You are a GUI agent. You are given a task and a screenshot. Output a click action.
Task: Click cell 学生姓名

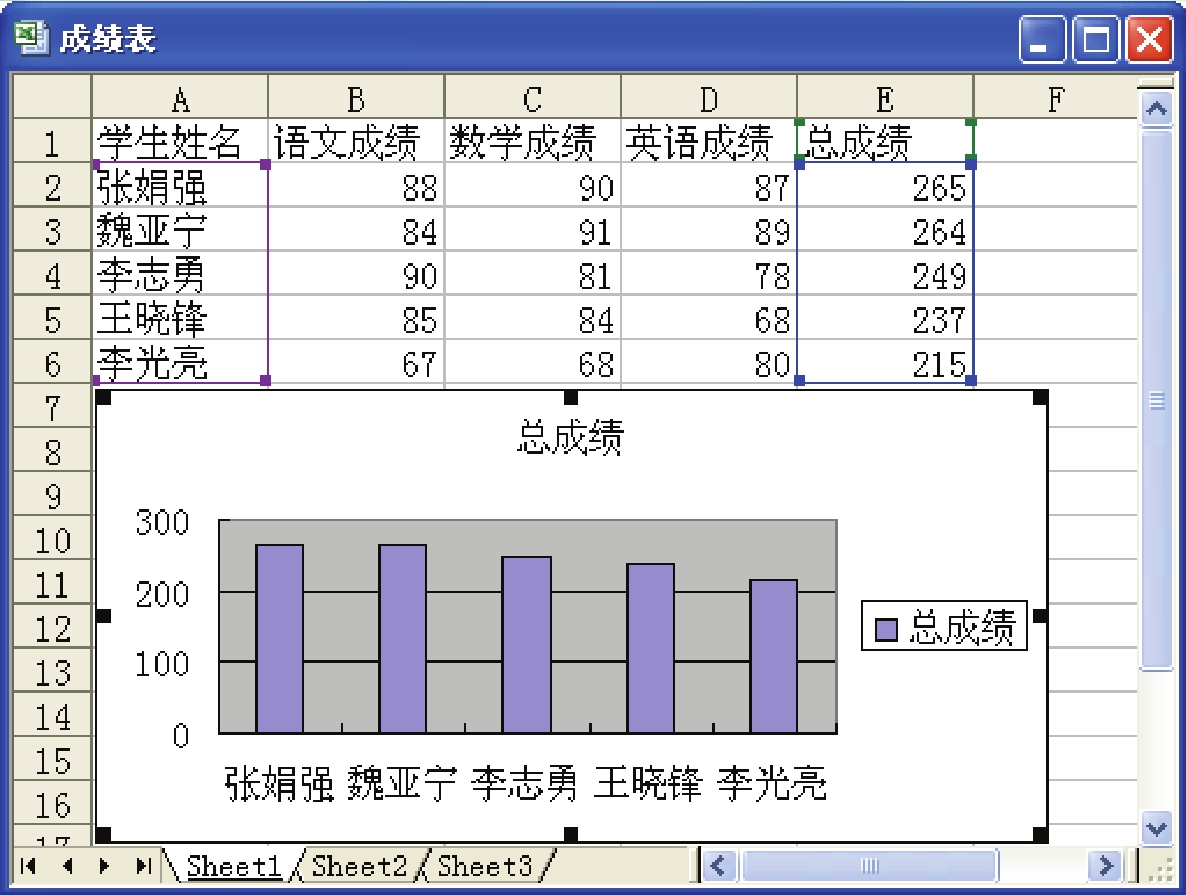pos(180,141)
